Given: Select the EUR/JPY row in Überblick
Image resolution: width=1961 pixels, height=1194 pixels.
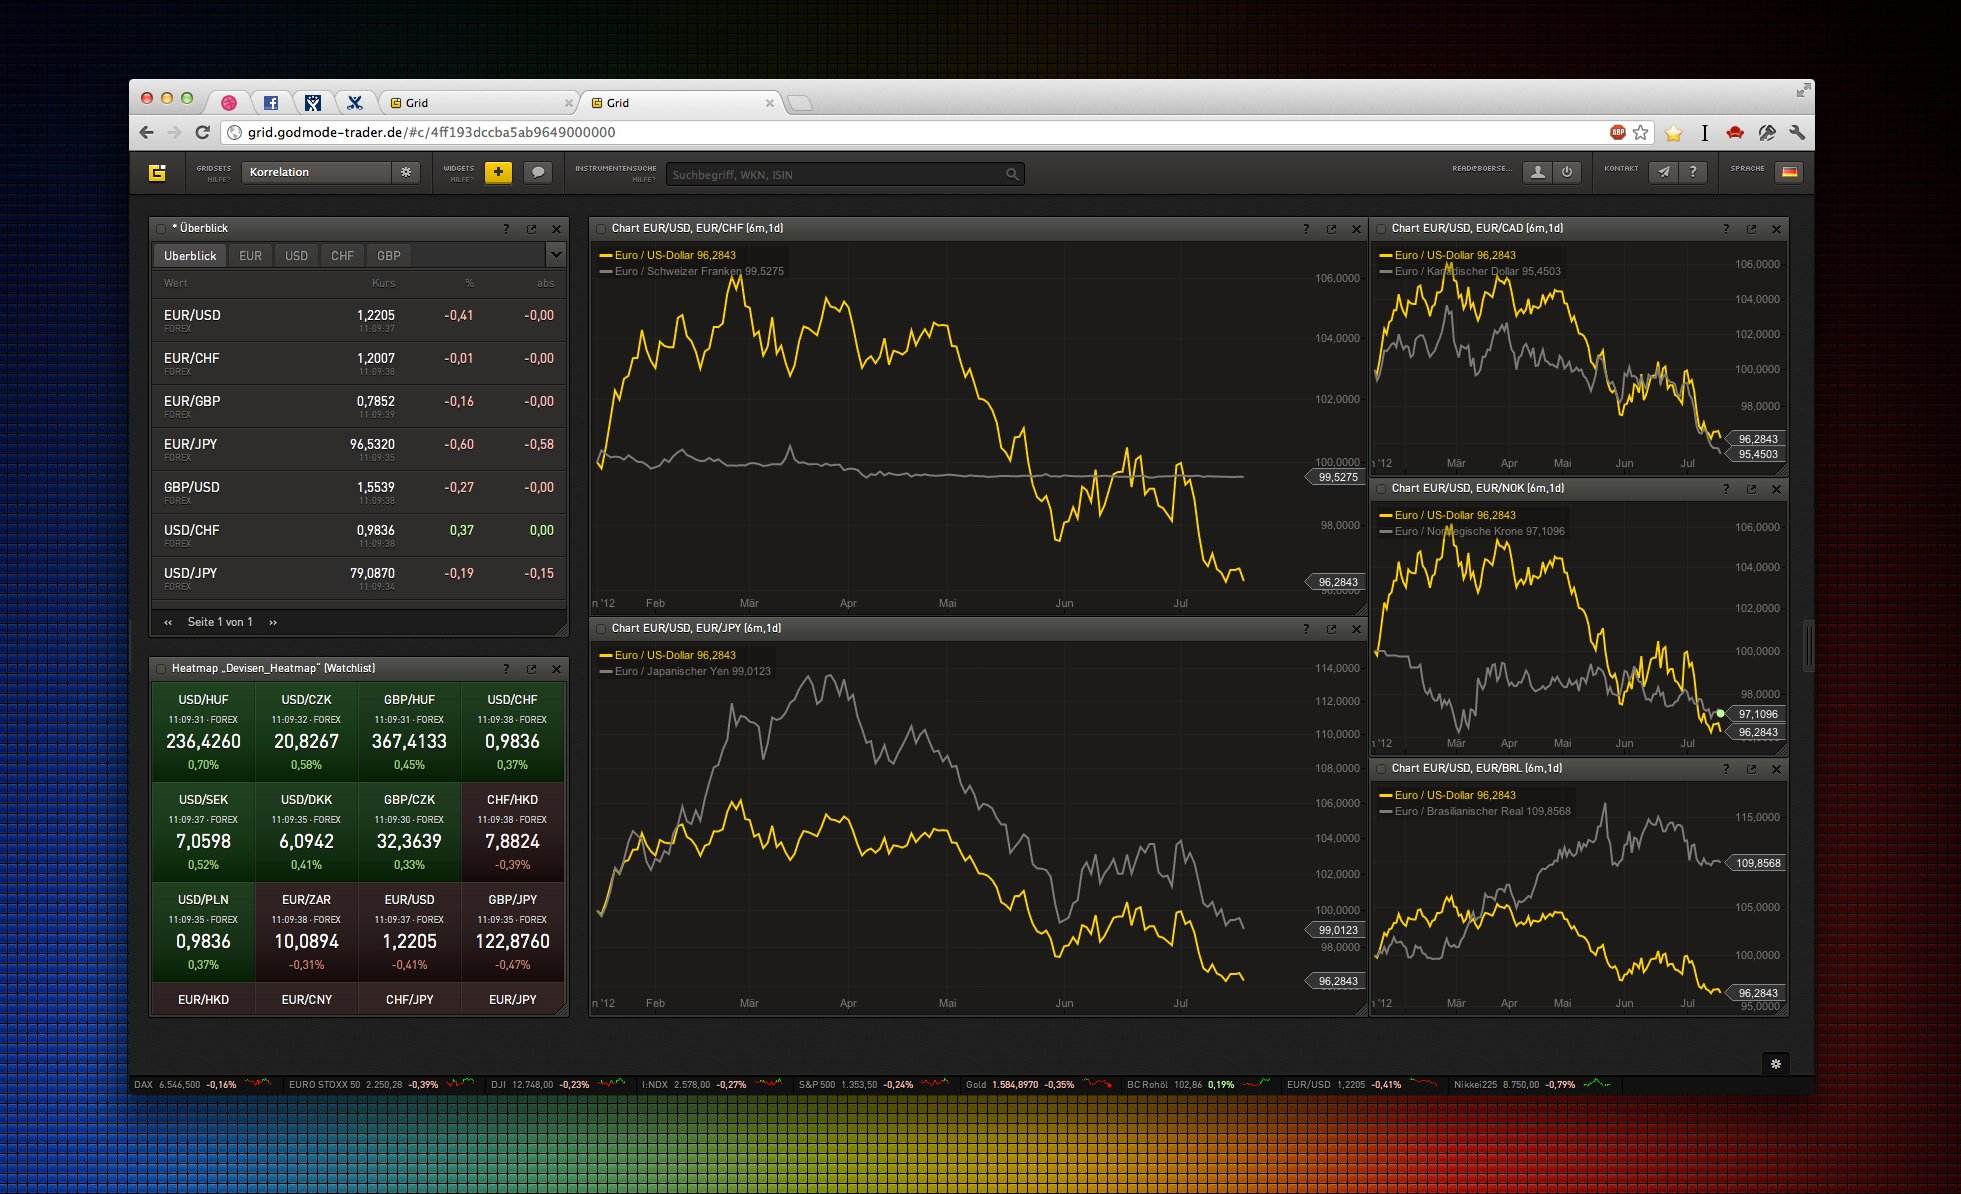Looking at the screenshot, I should click(359, 449).
